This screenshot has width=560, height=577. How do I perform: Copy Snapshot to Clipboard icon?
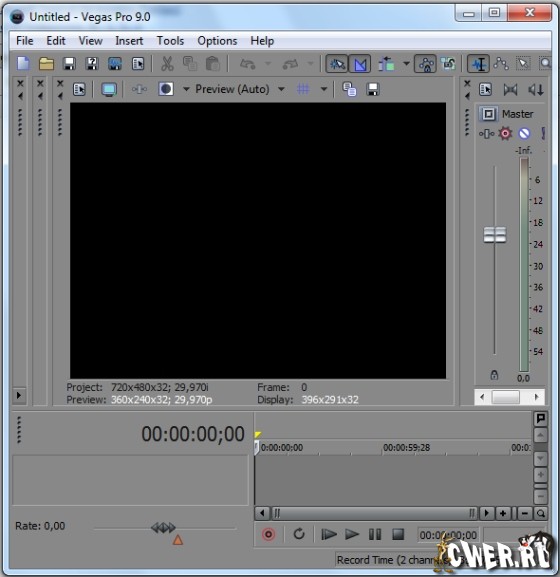pos(349,89)
